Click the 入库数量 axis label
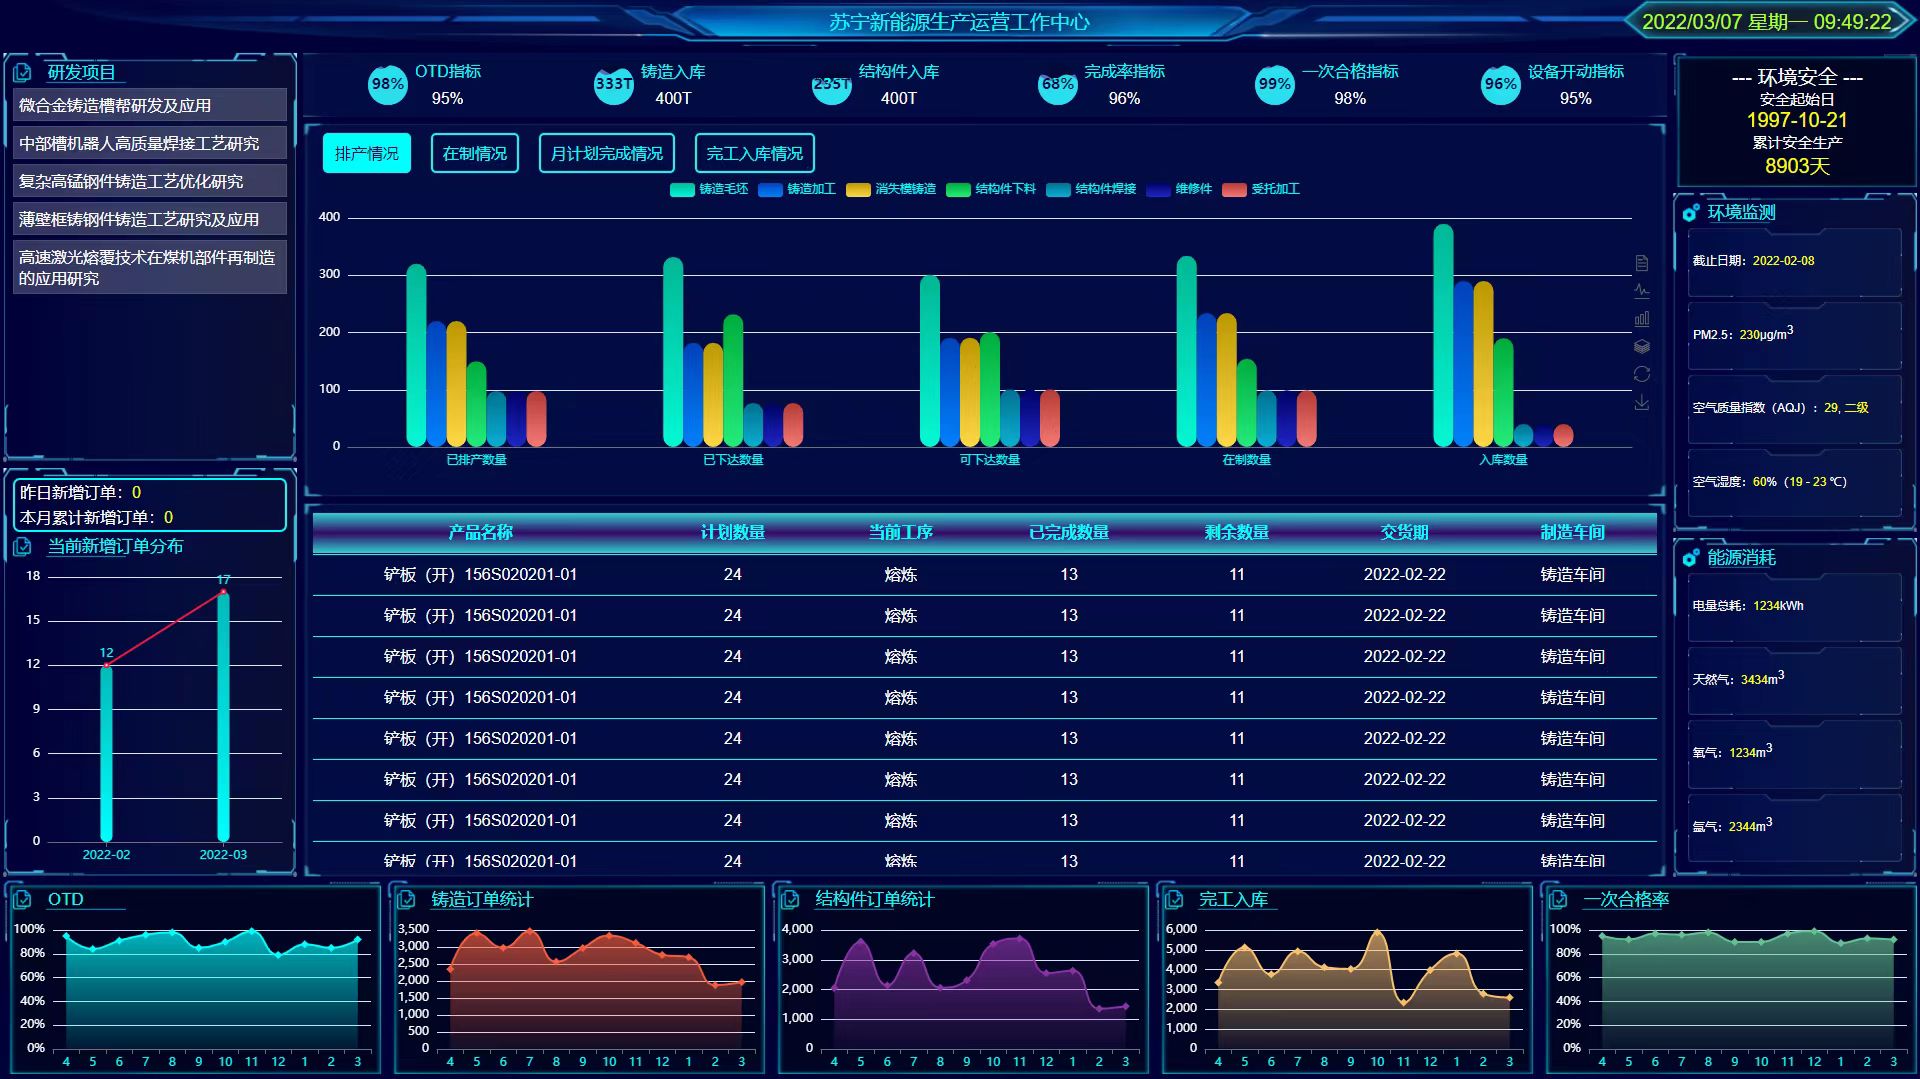The width and height of the screenshot is (1920, 1079). point(1504,460)
